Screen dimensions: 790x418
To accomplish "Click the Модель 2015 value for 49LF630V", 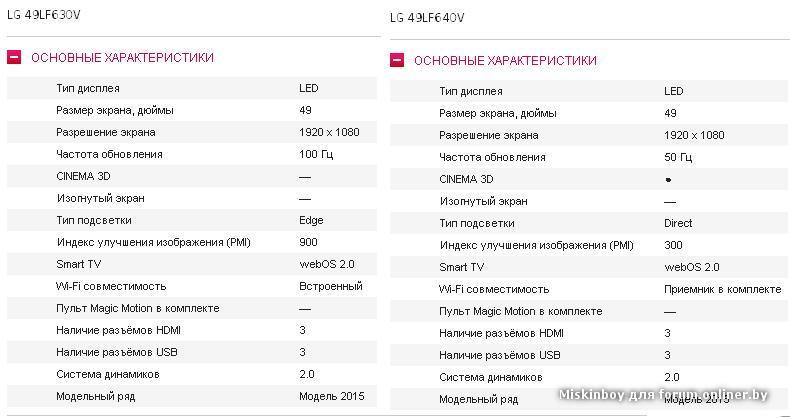I will pos(332,396).
